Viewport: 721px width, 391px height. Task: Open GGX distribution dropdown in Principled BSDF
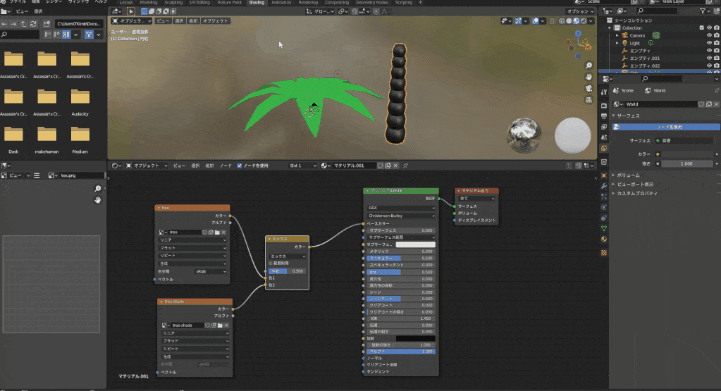pyautogui.click(x=401, y=208)
